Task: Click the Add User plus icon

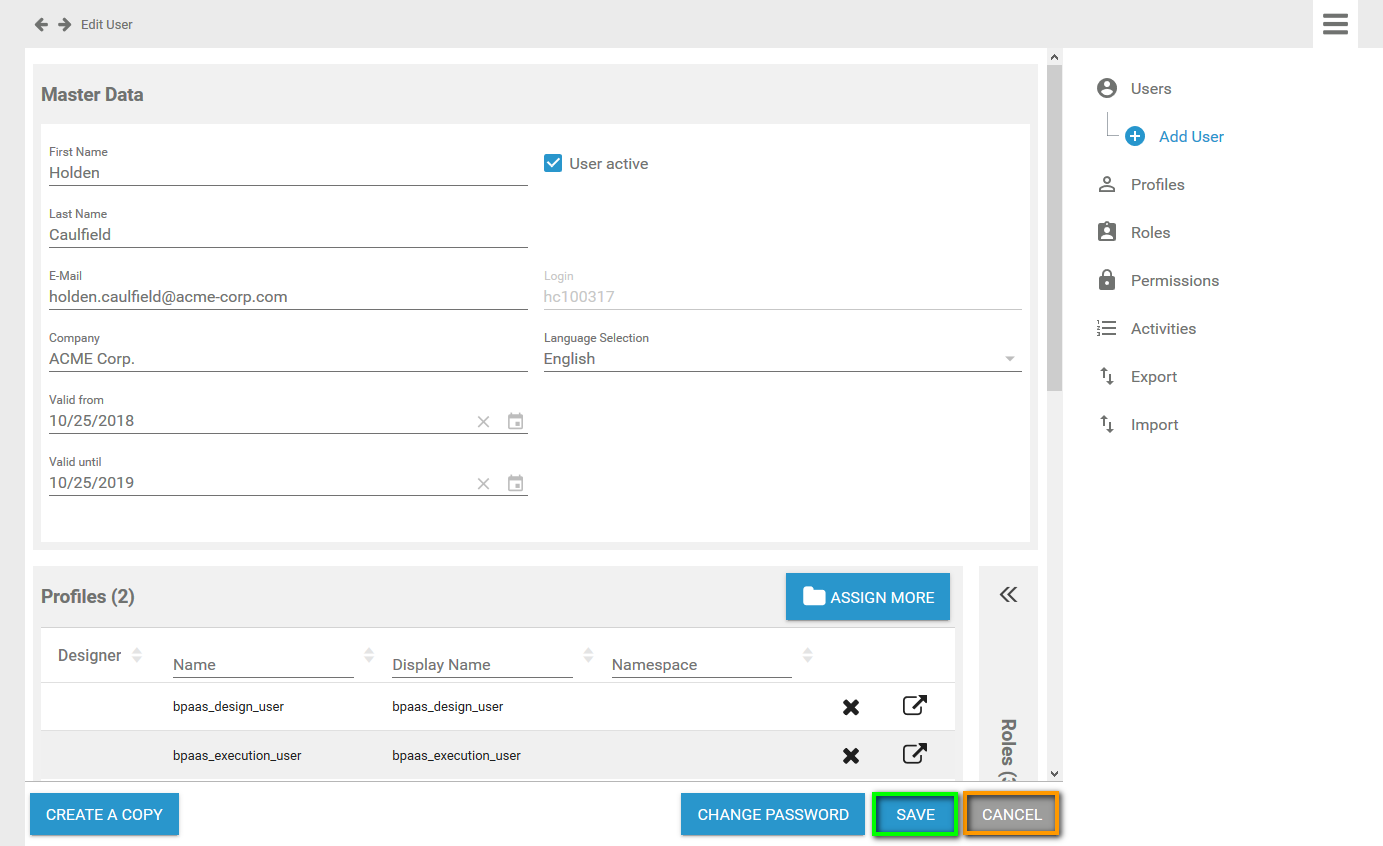Action: click(x=1135, y=137)
